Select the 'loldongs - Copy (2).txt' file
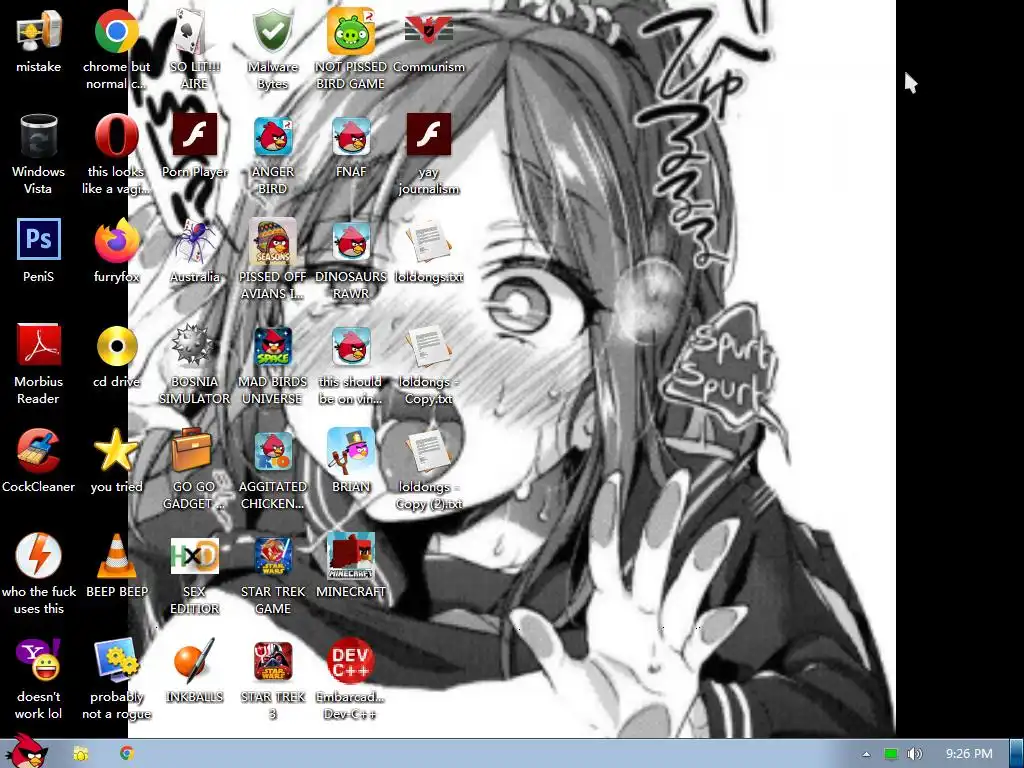The height and width of the screenshot is (768, 1024). (x=428, y=452)
